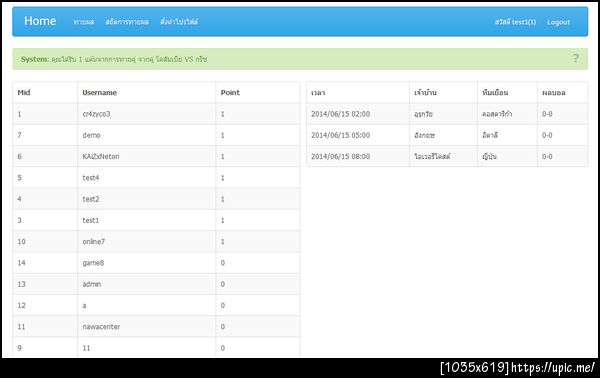
Task: Click the home team in the 02:00 match row
Action: 423,114
